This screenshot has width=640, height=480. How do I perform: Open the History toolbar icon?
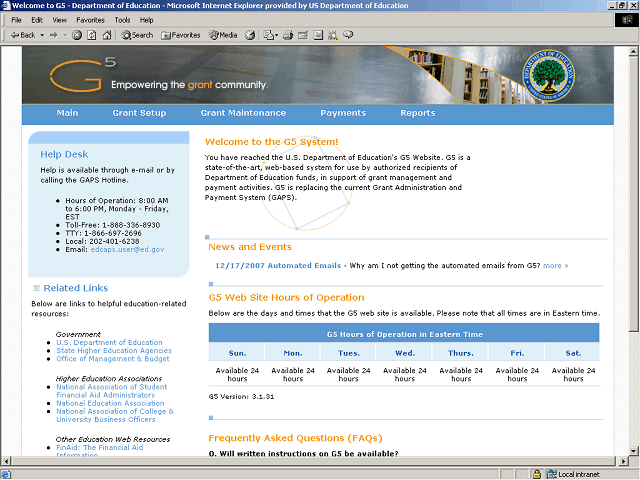[x=250, y=36]
